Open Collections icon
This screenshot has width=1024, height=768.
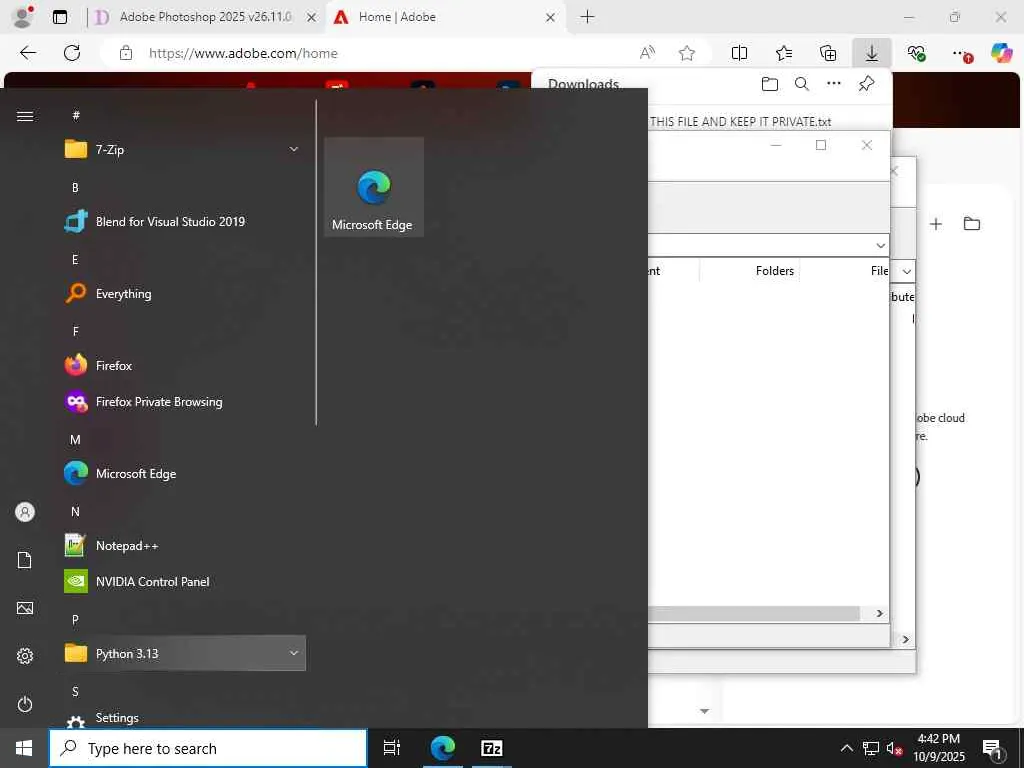(x=828, y=53)
